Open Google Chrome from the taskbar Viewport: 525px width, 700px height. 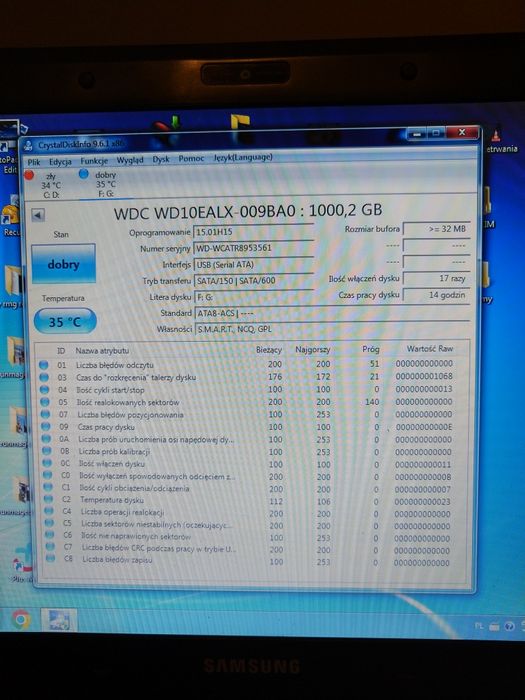pyautogui.click(x=20, y=620)
